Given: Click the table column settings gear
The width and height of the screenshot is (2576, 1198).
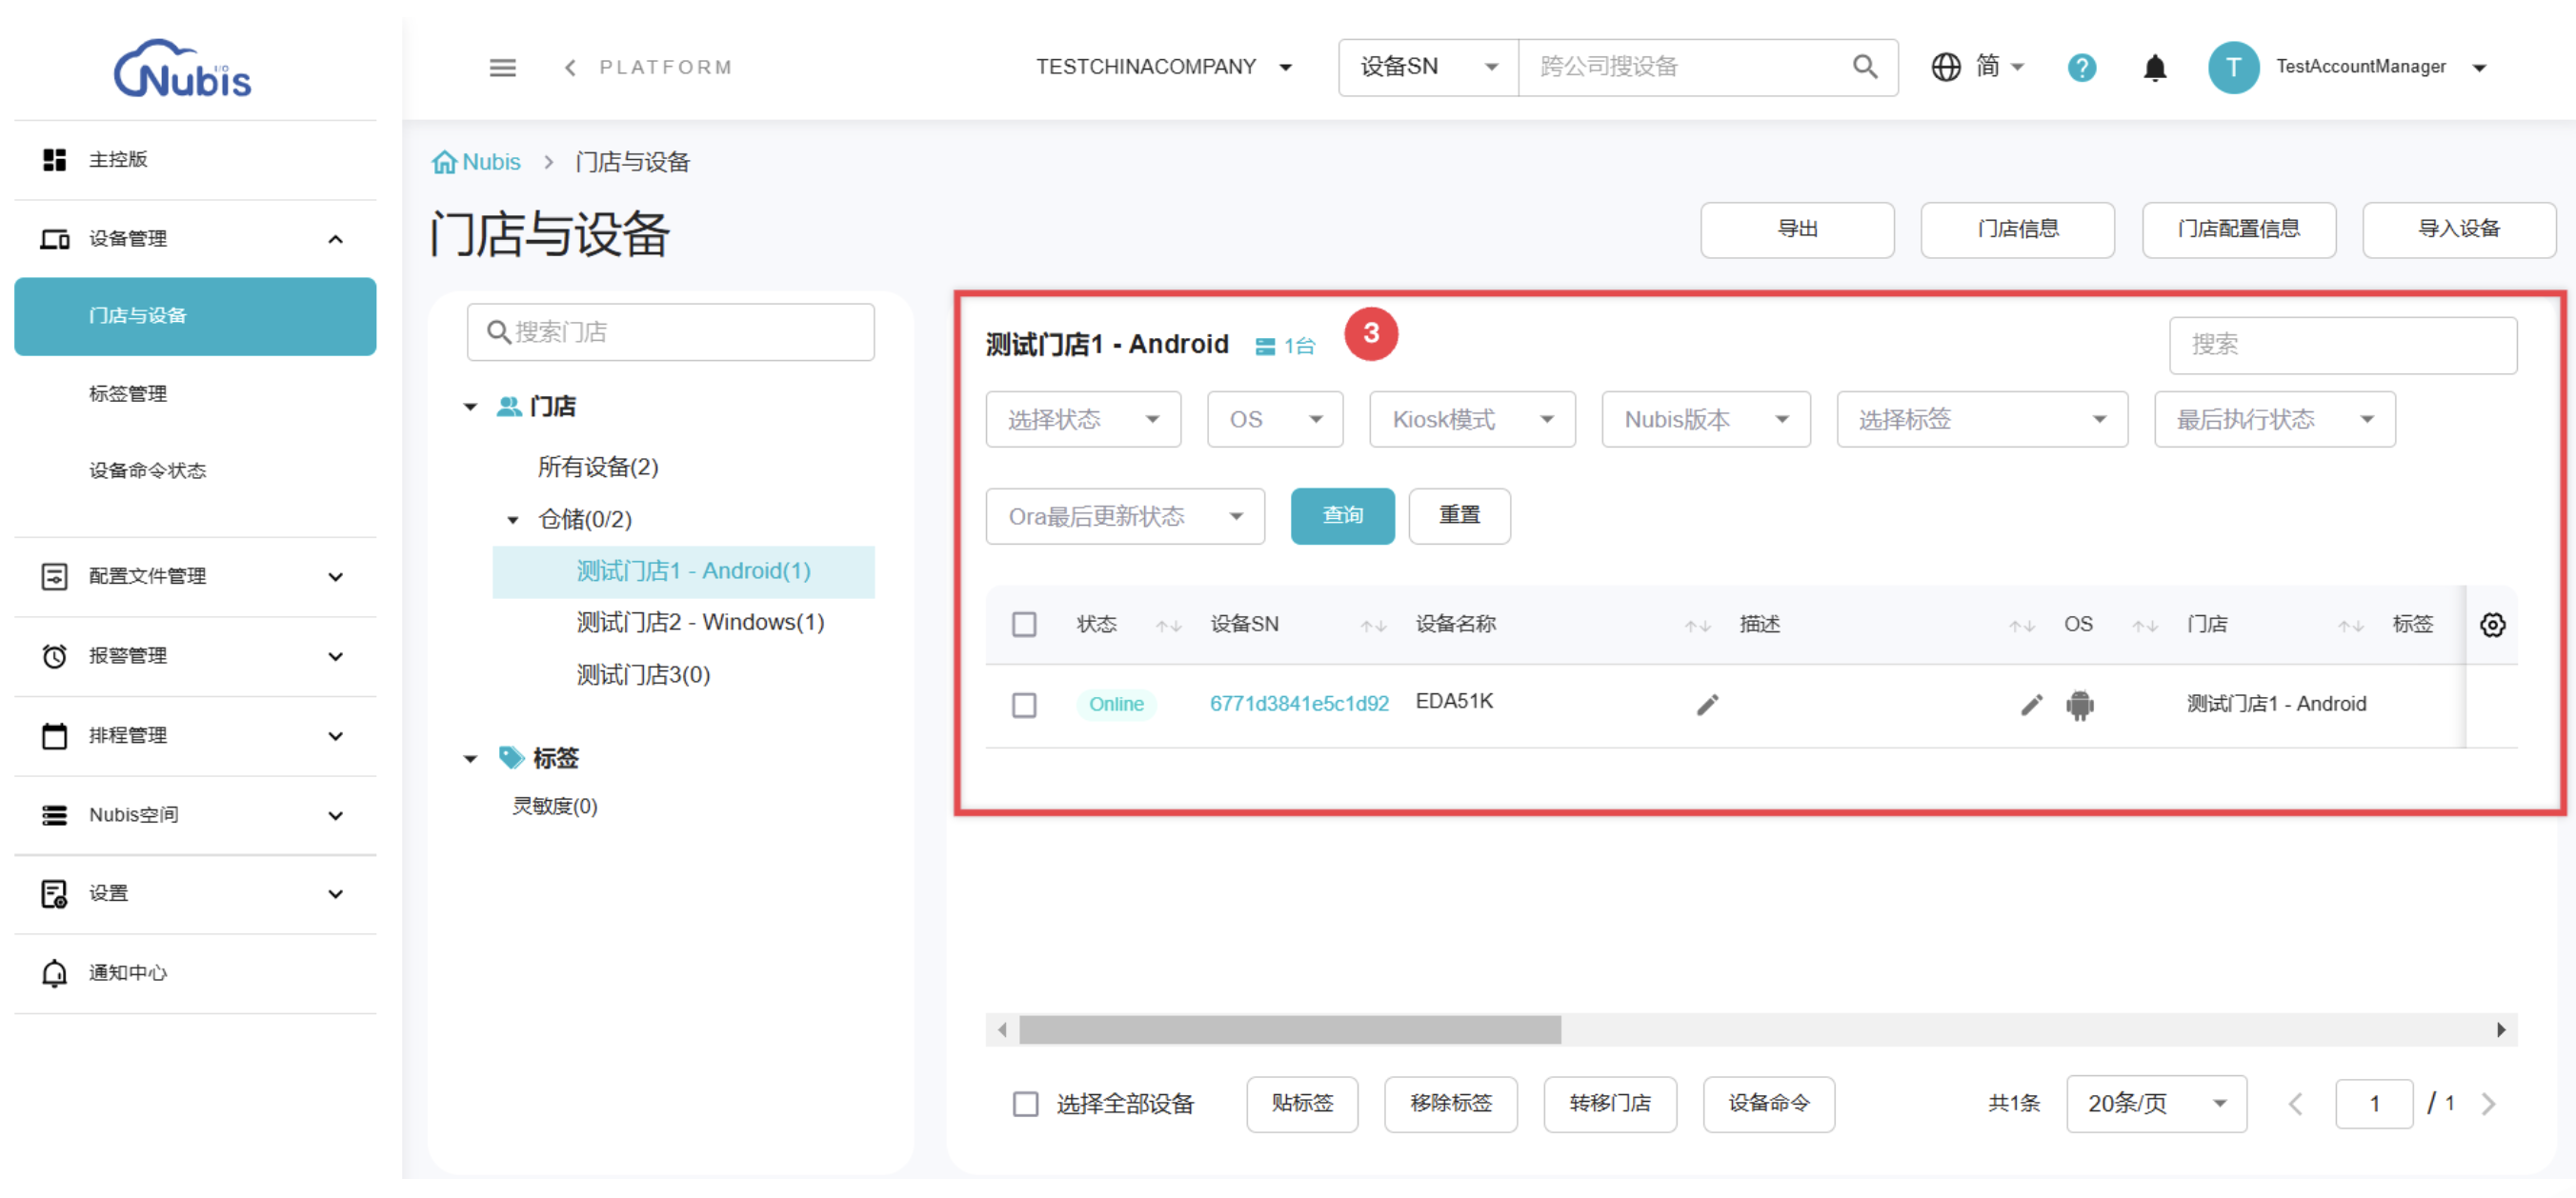Looking at the screenshot, I should pyautogui.click(x=2491, y=625).
